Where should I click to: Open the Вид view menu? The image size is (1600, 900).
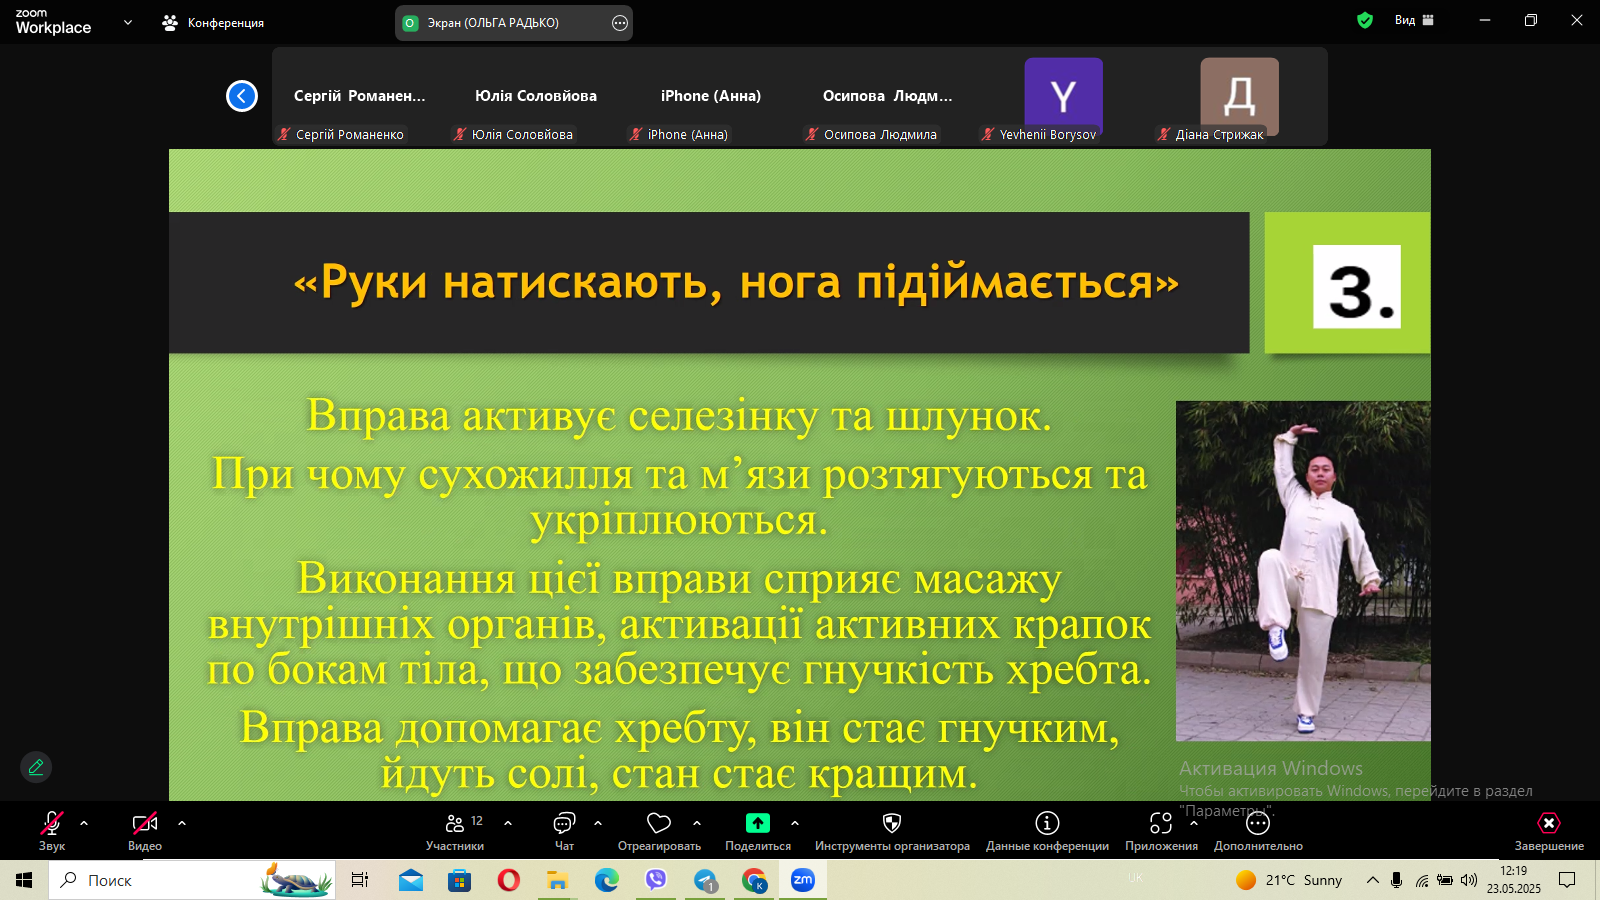click(x=1414, y=20)
